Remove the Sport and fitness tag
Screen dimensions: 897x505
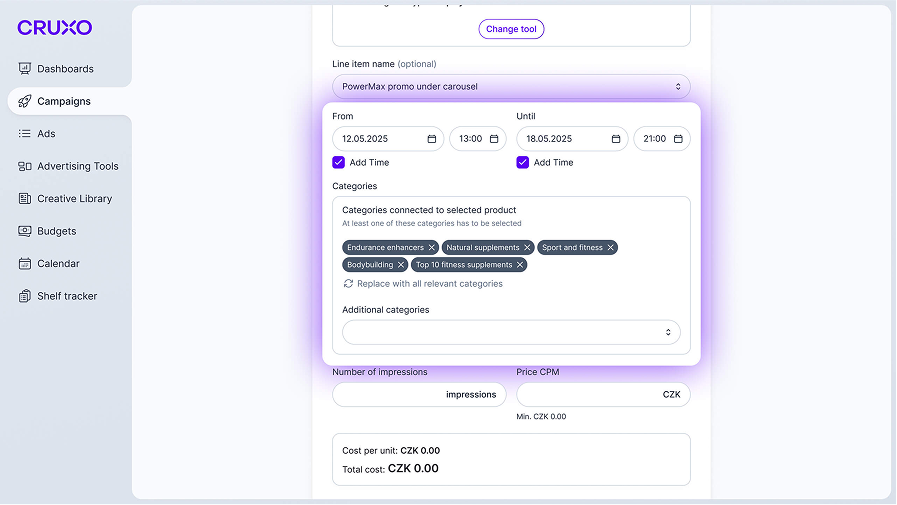pos(611,247)
